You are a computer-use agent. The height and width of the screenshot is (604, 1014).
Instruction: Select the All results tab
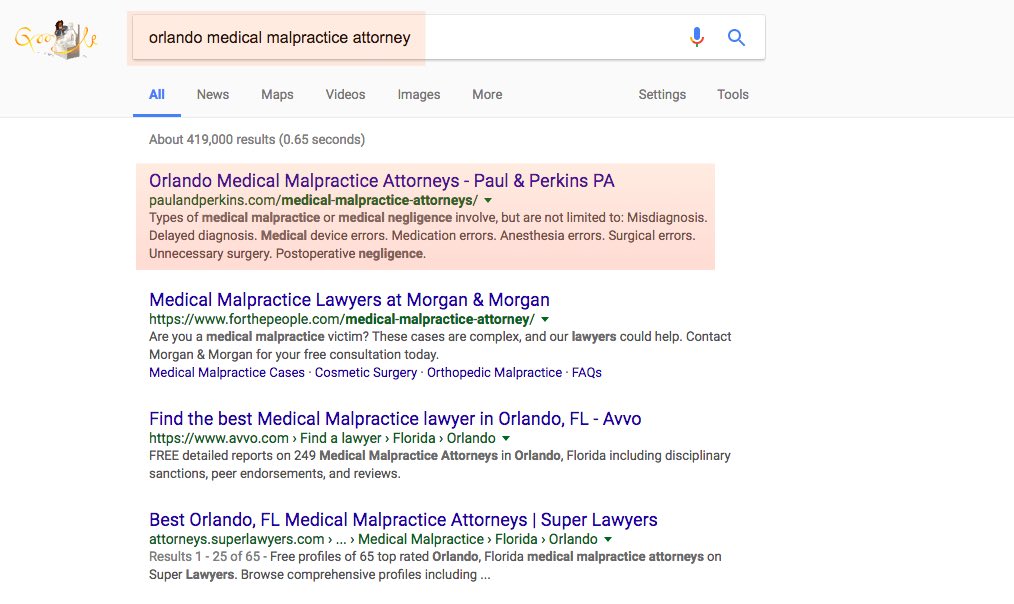[156, 94]
